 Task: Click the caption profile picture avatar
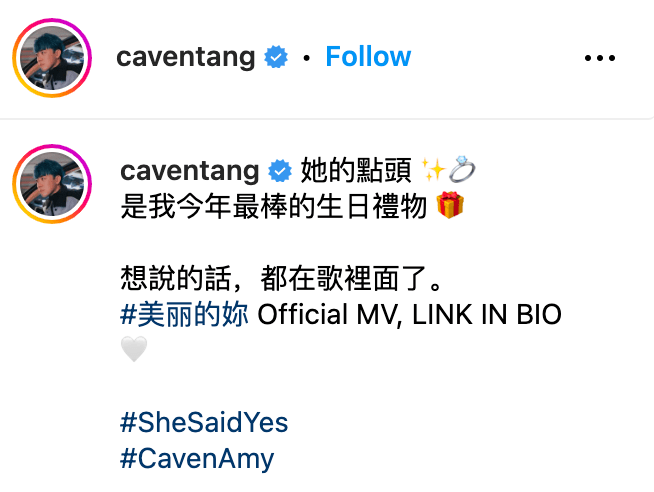point(52,184)
